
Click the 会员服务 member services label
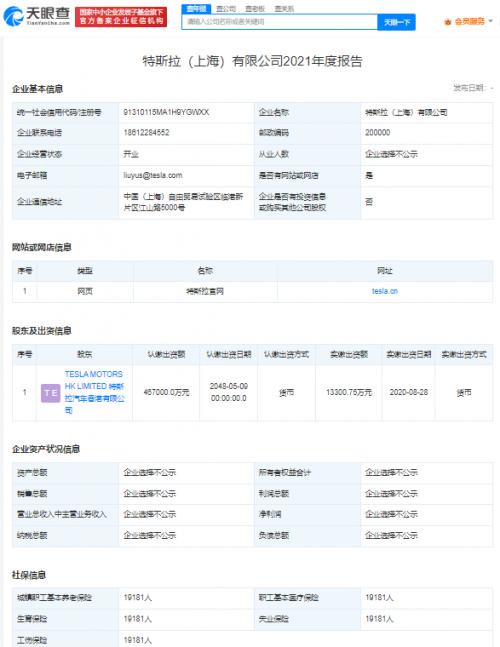click(x=469, y=21)
